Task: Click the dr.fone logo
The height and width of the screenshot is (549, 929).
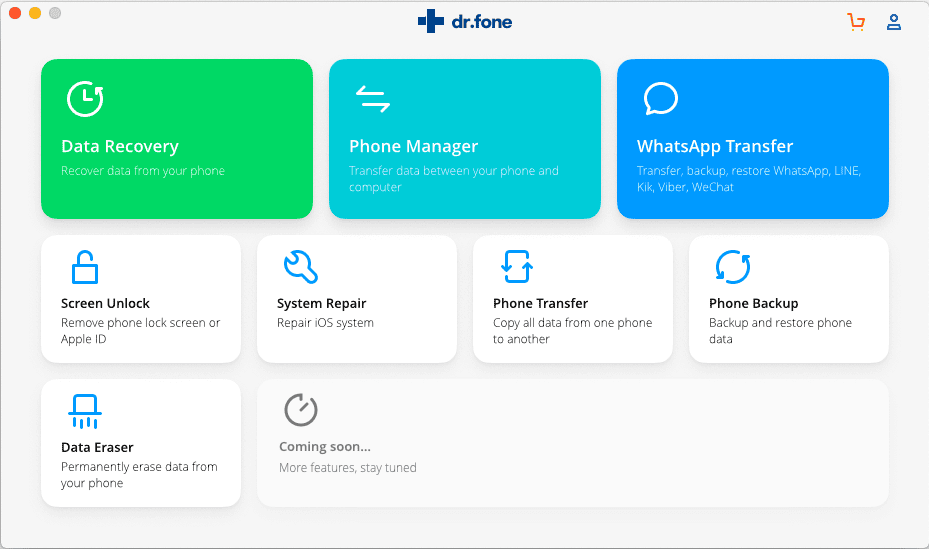Action: pyautogui.click(x=464, y=21)
